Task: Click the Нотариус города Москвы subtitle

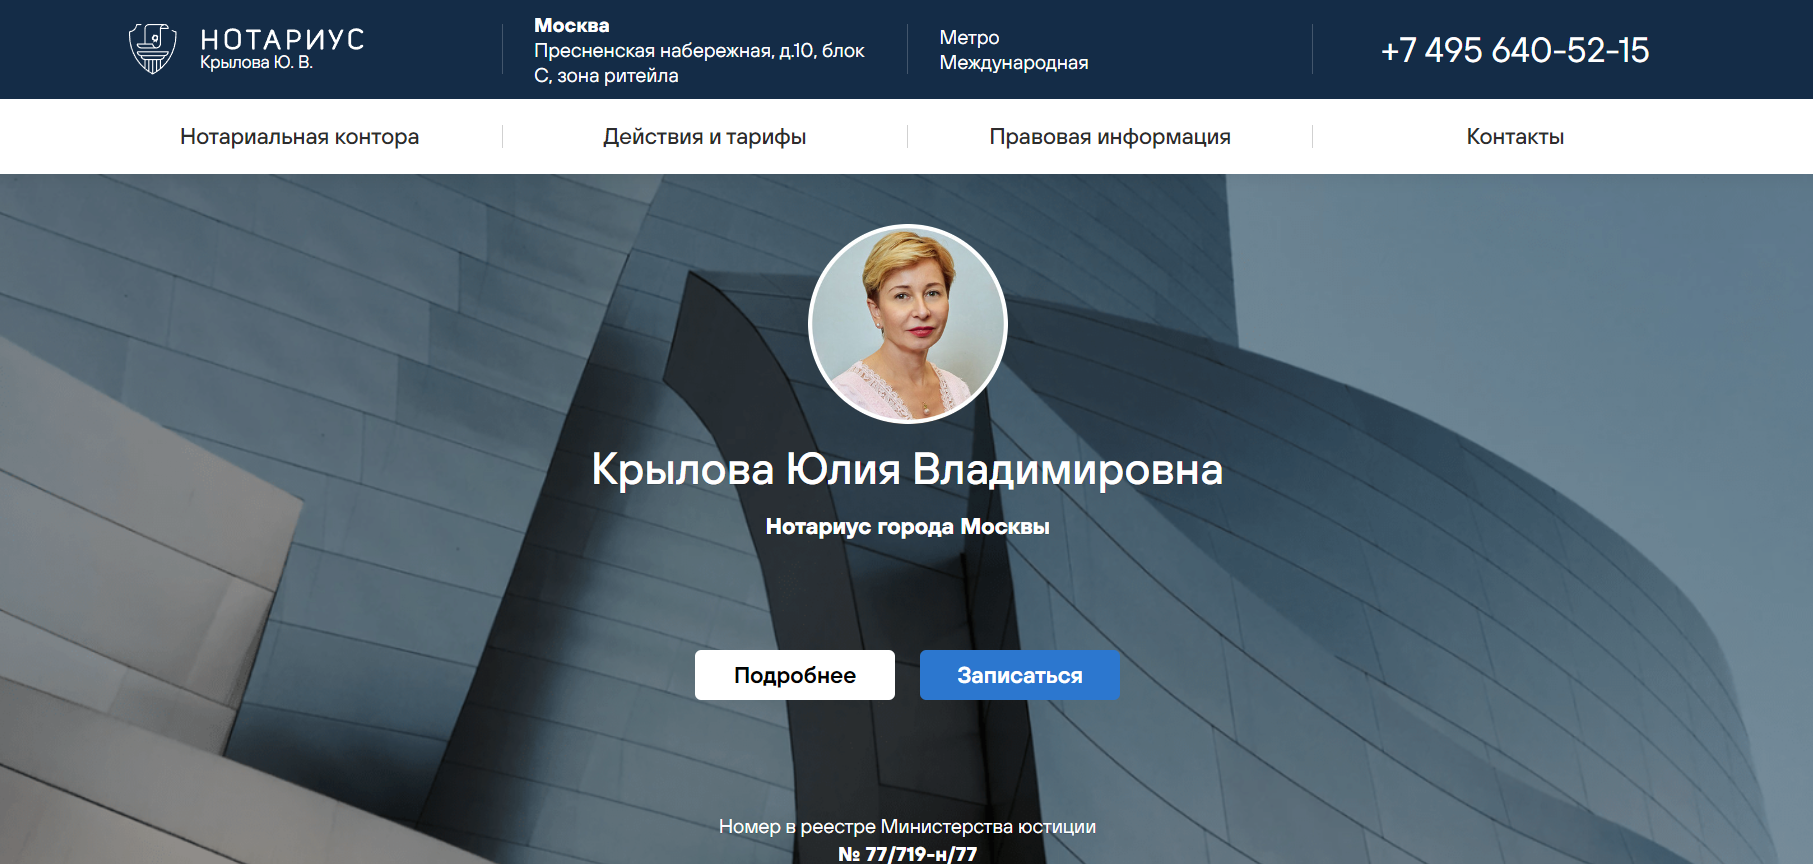Action: 907,527
